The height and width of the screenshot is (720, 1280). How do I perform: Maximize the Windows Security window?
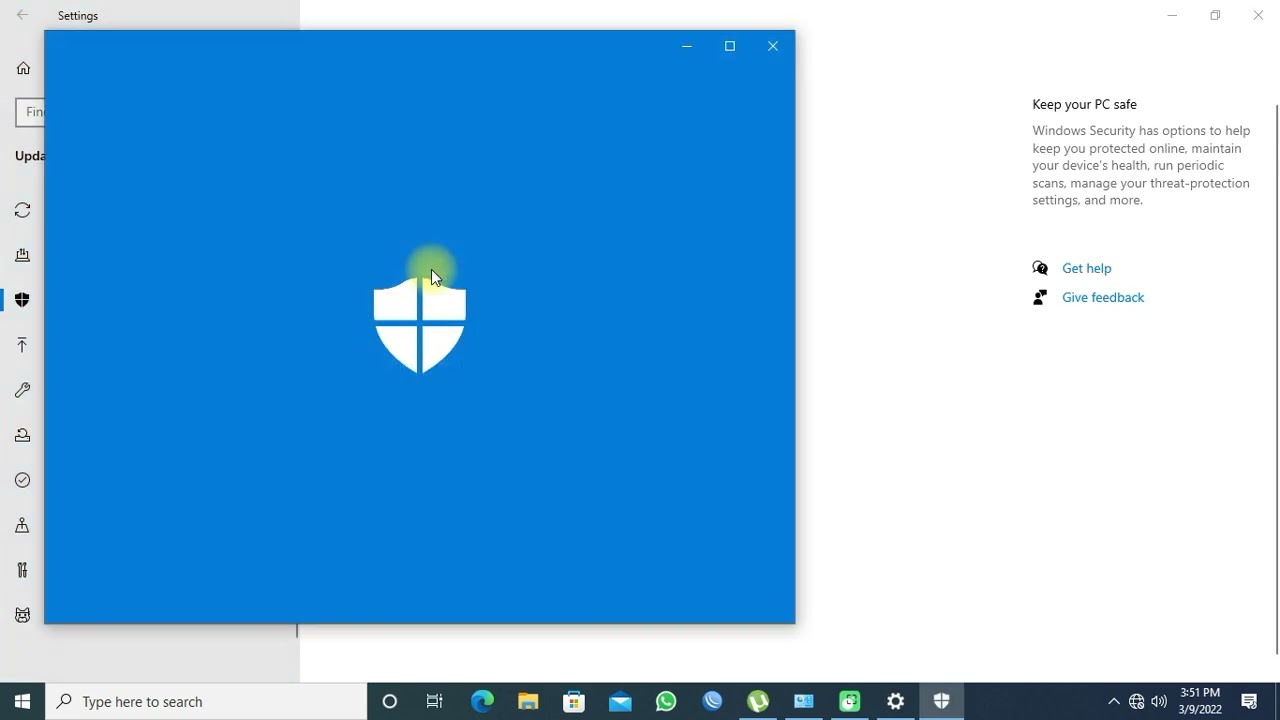(730, 46)
